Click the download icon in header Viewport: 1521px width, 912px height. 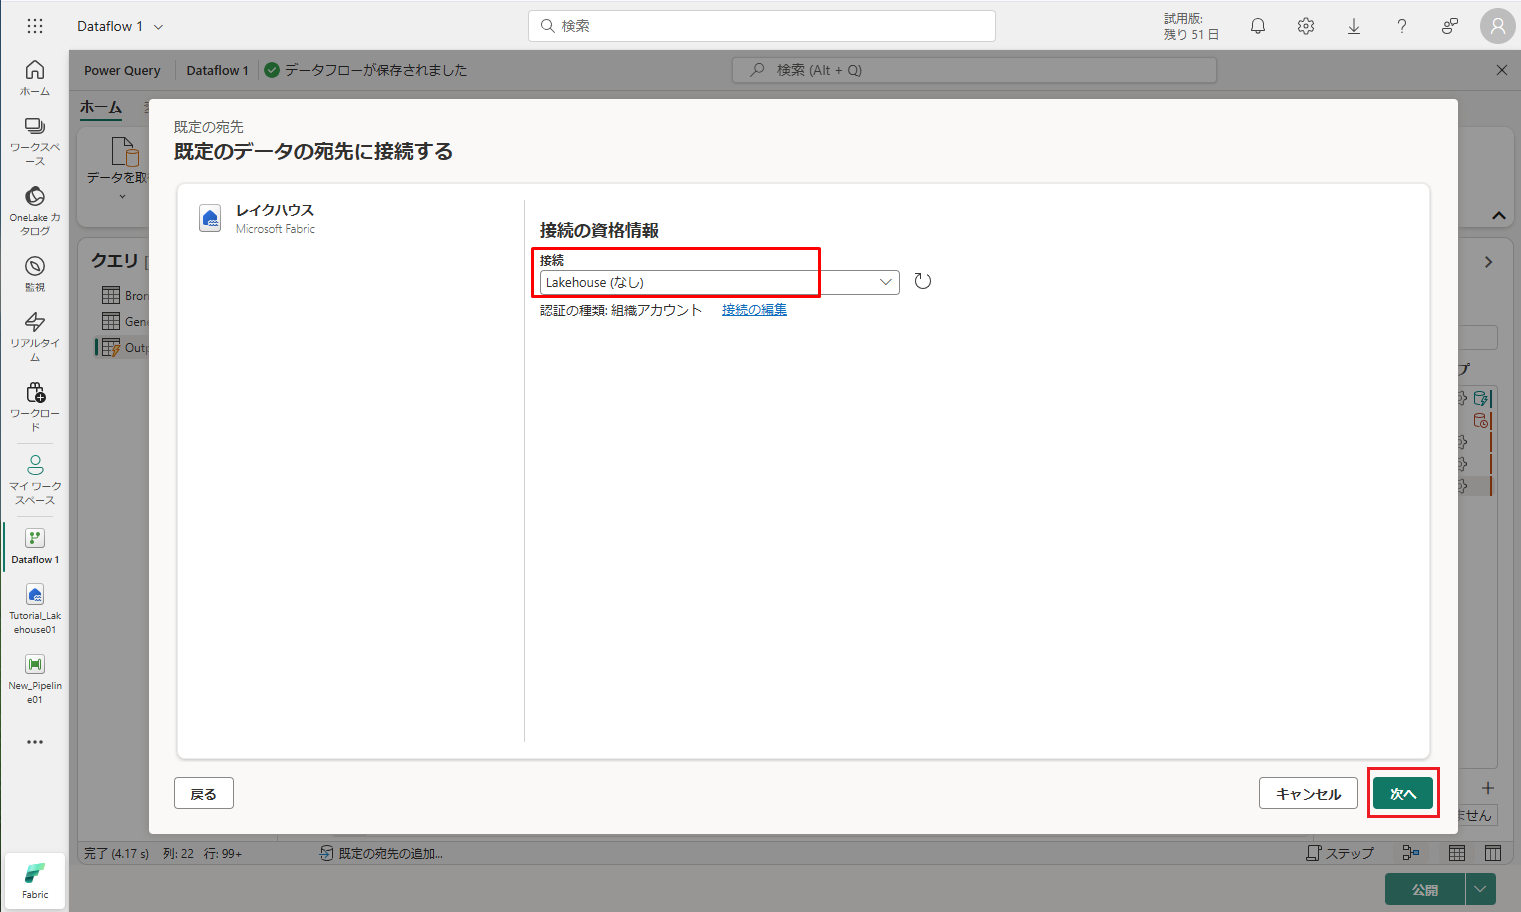tap(1354, 27)
